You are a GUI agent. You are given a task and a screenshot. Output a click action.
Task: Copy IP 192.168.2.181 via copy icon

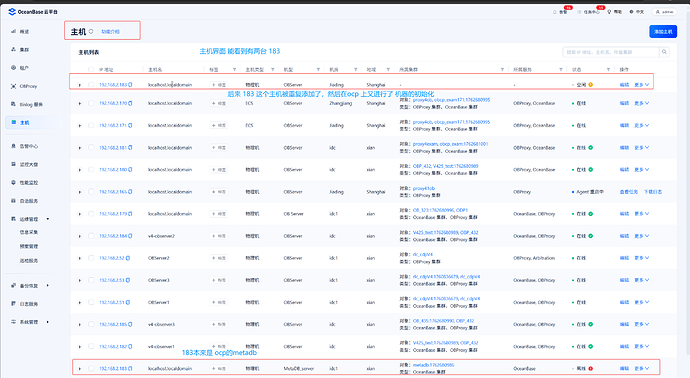[130, 147]
